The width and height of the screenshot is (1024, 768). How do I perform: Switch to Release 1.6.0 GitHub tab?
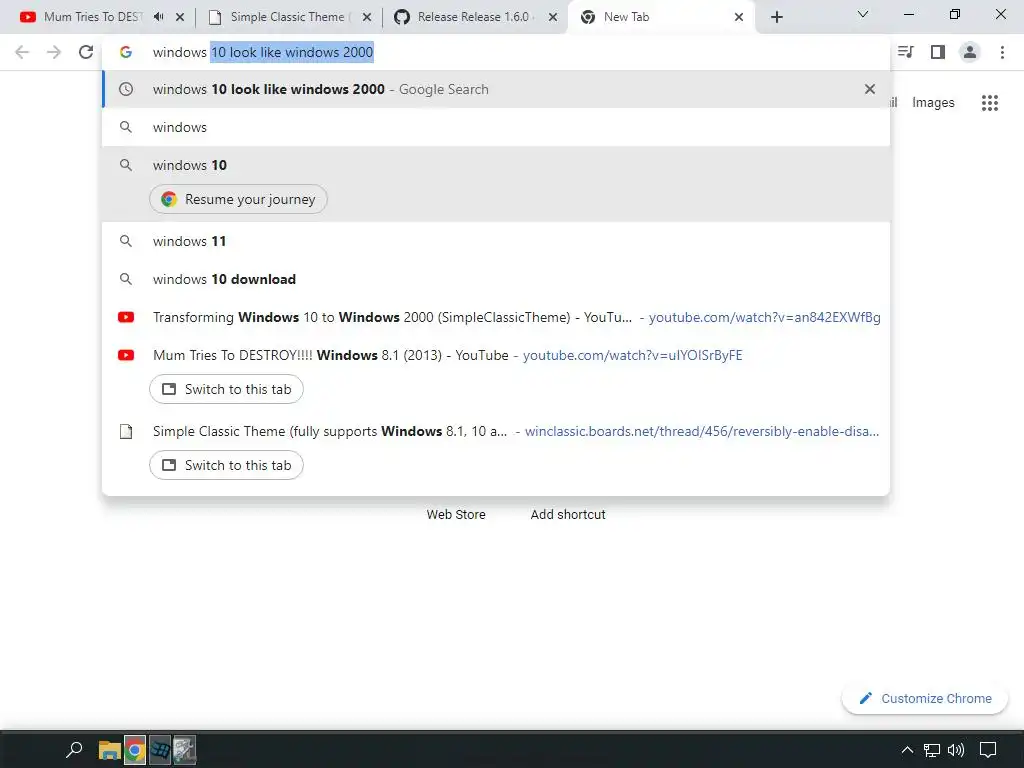pyautogui.click(x=476, y=17)
